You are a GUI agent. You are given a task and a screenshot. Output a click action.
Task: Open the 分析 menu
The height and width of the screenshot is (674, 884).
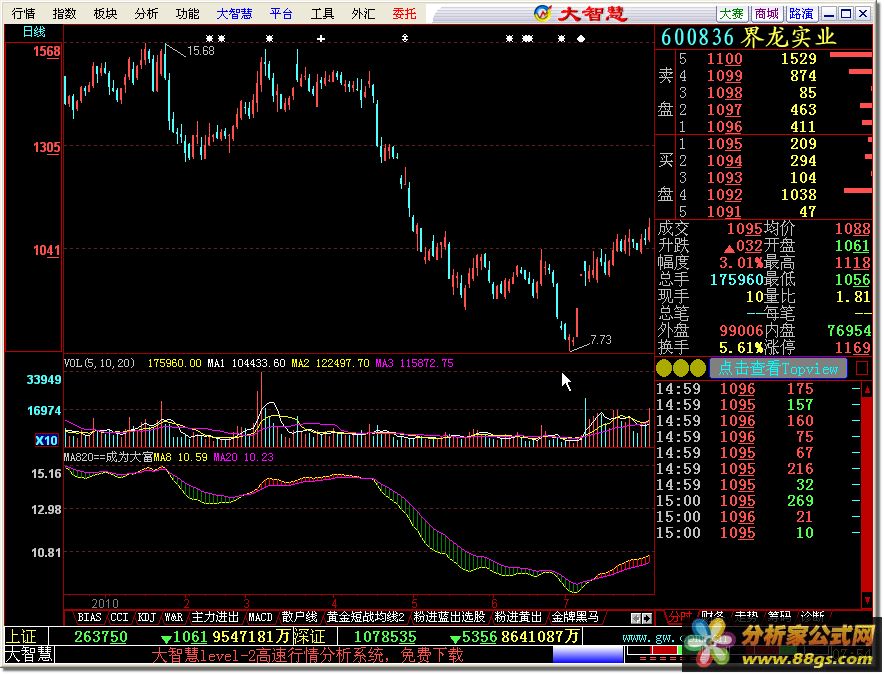click(x=147, y=13)
